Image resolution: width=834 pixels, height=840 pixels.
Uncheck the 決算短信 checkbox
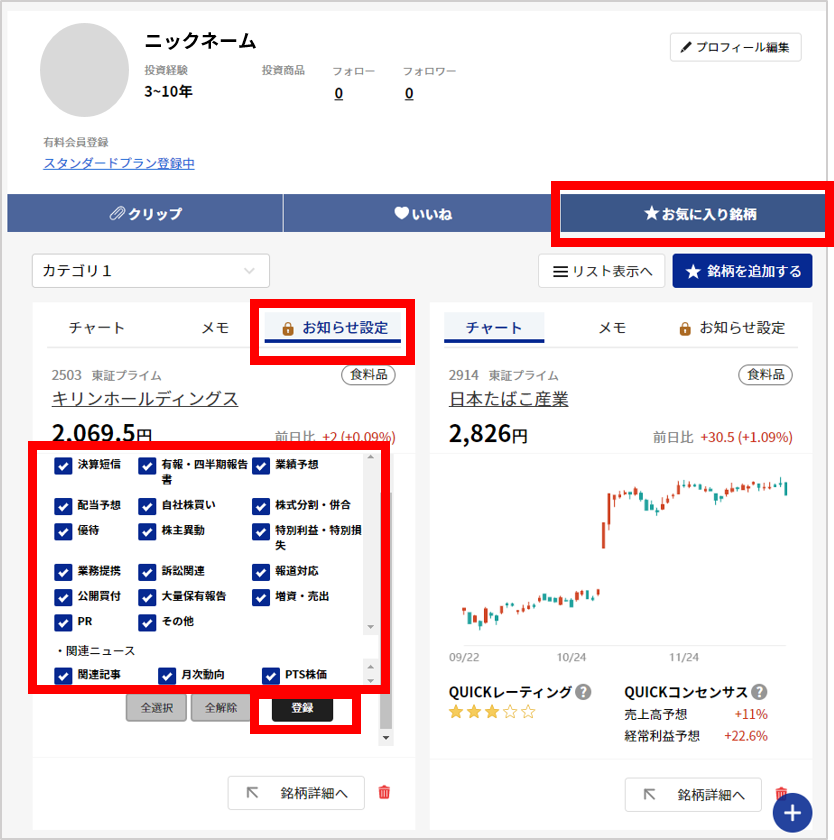[x=64, y=465]
